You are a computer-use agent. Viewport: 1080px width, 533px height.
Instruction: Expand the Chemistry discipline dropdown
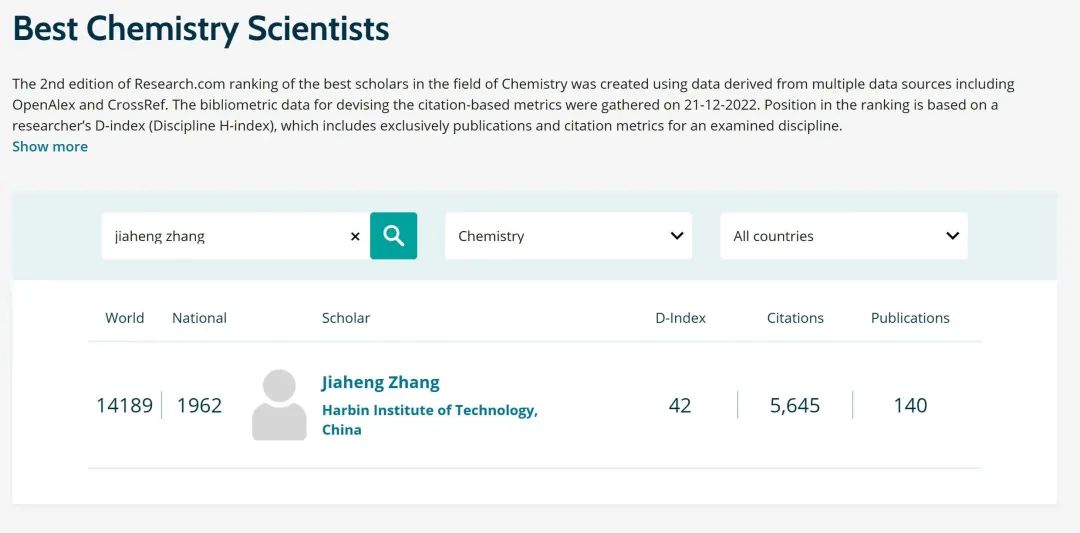coord(568,236)
